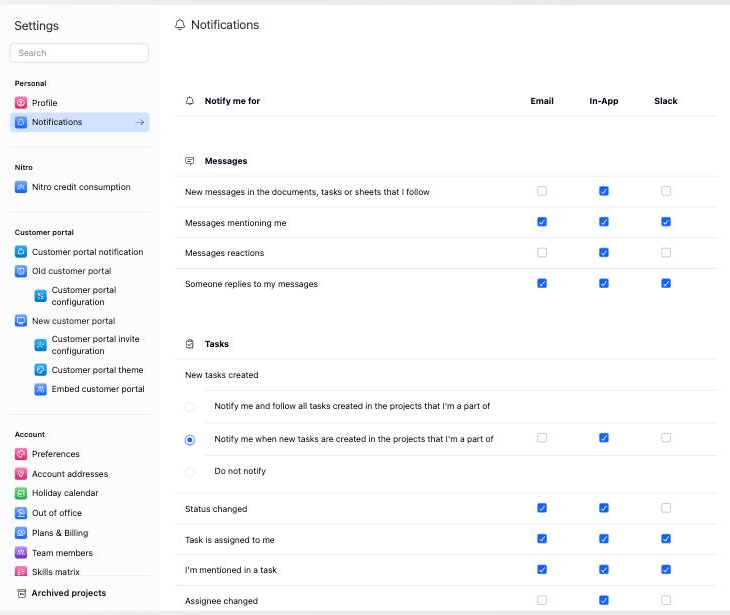Open Plans & Billing page
730x615 pixels.
point(79,533)
